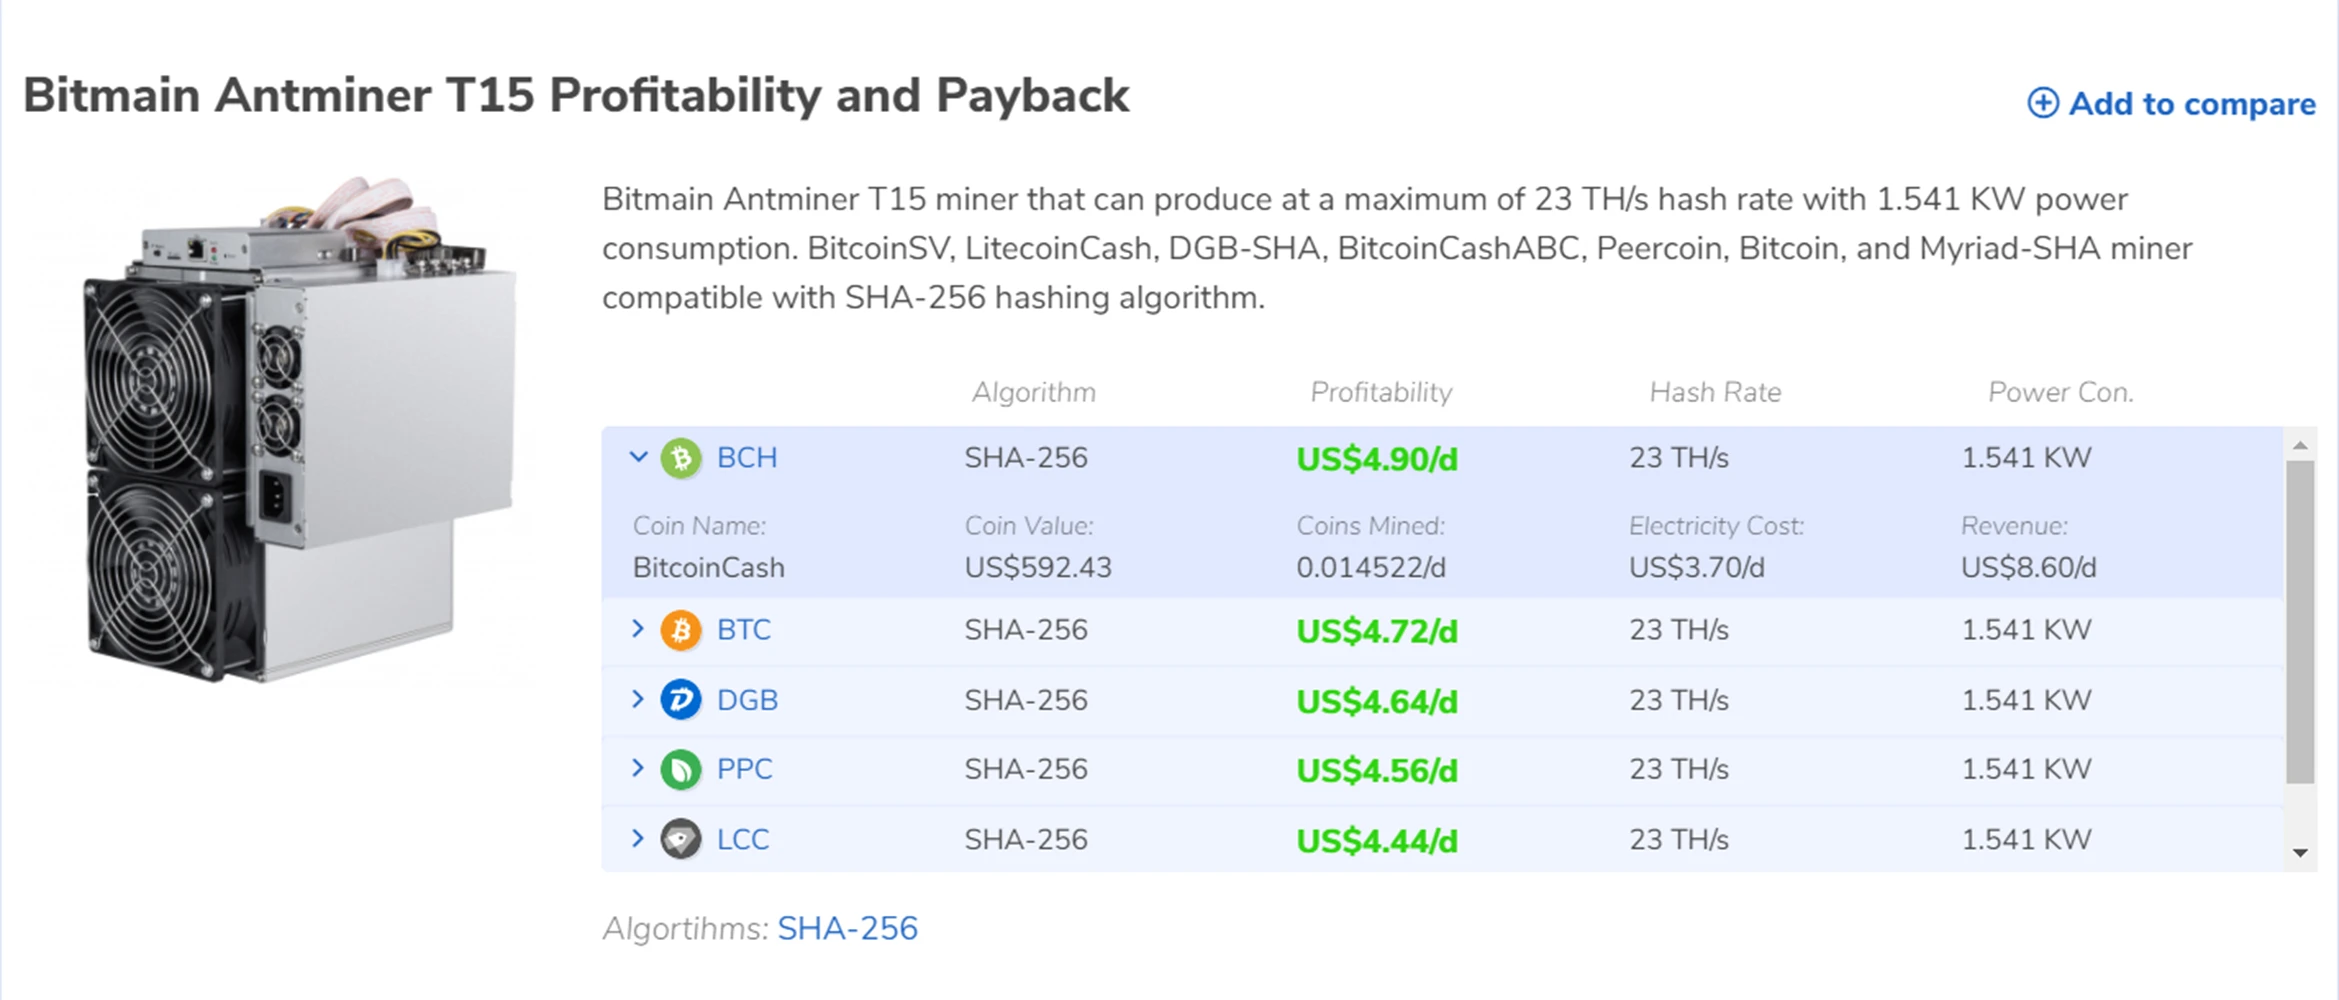Click the coin list scrollbar down arrow
Screen dimensions: 2339x1000
pyautogui.click(x=2300, y=853)
